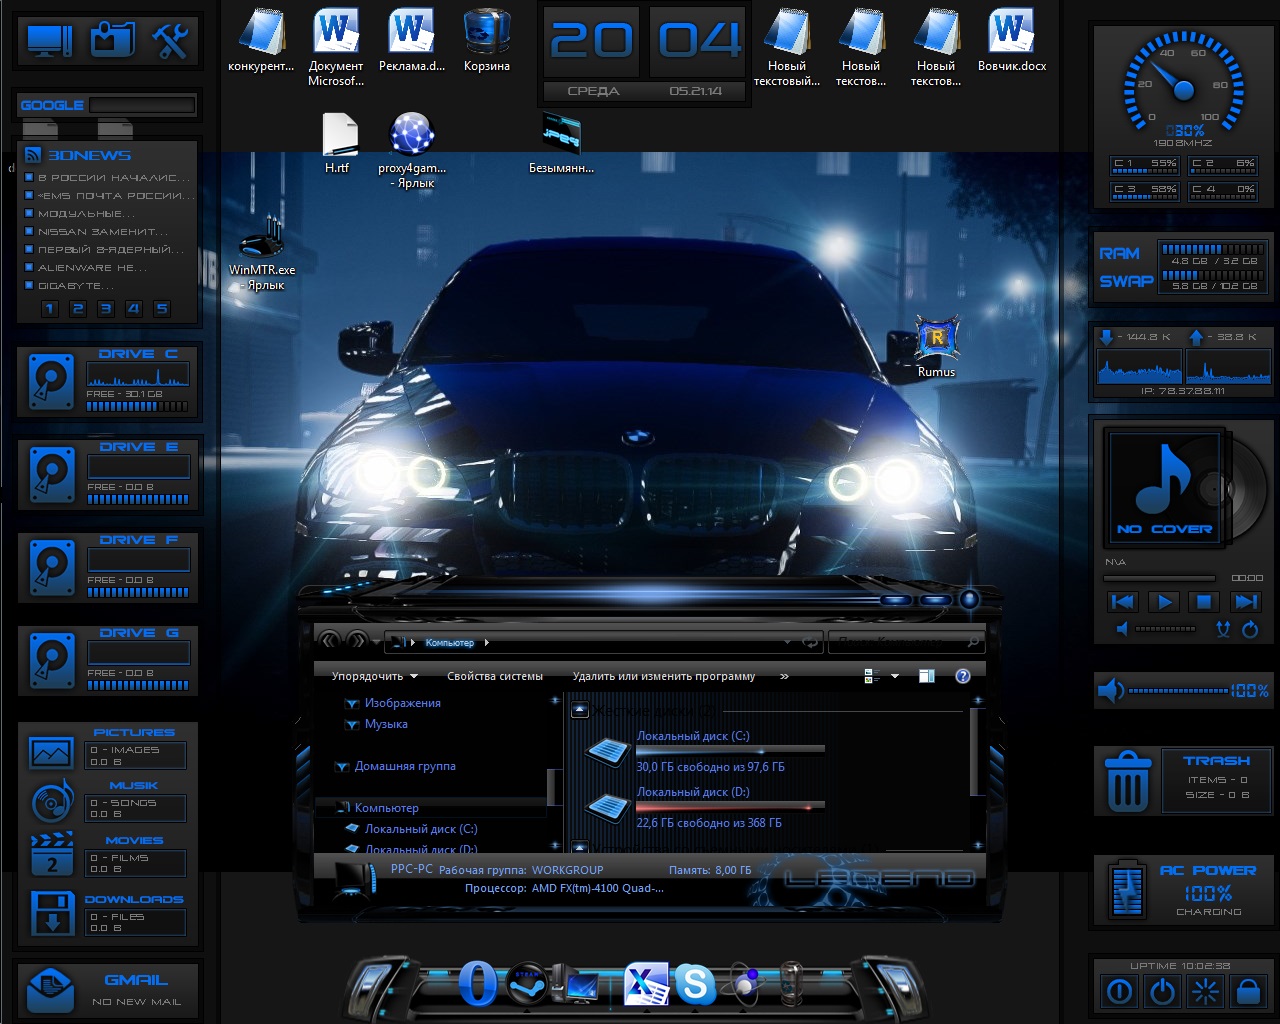Open the WinMTR.exe shortcut
Image resolution: width=1280 pixels, height=1024 pixels.
(262, 240)
